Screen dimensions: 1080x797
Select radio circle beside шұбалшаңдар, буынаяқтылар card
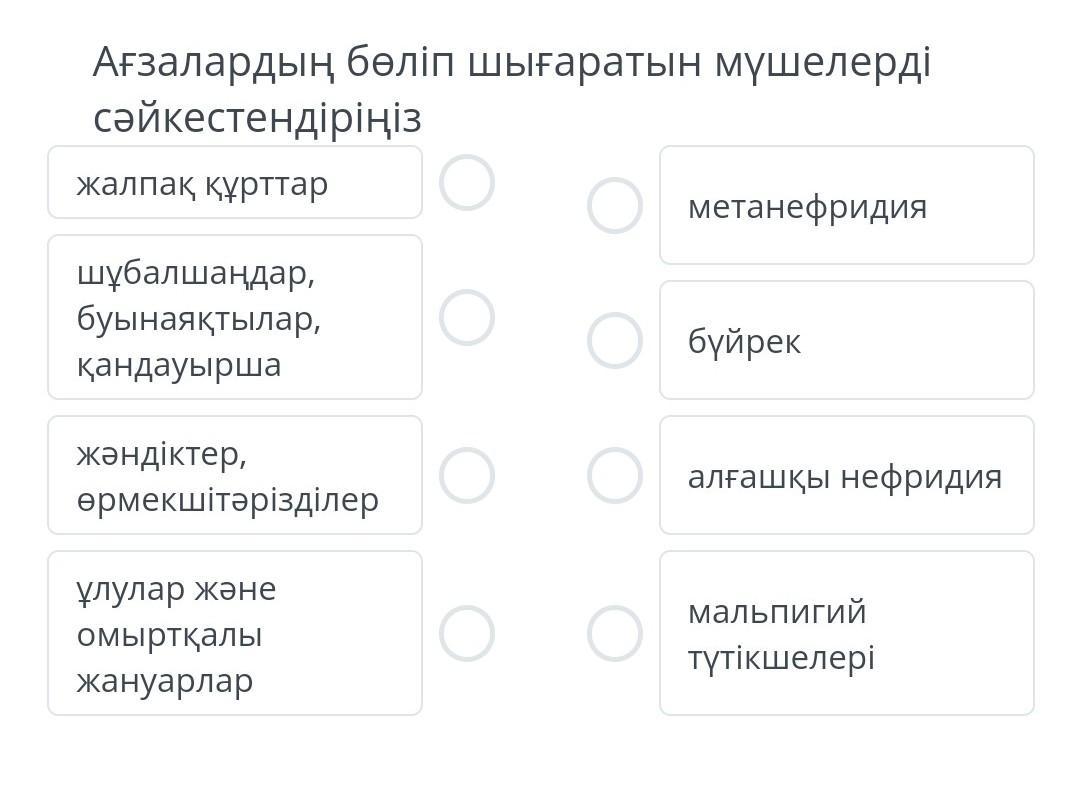tap(467, 317)
